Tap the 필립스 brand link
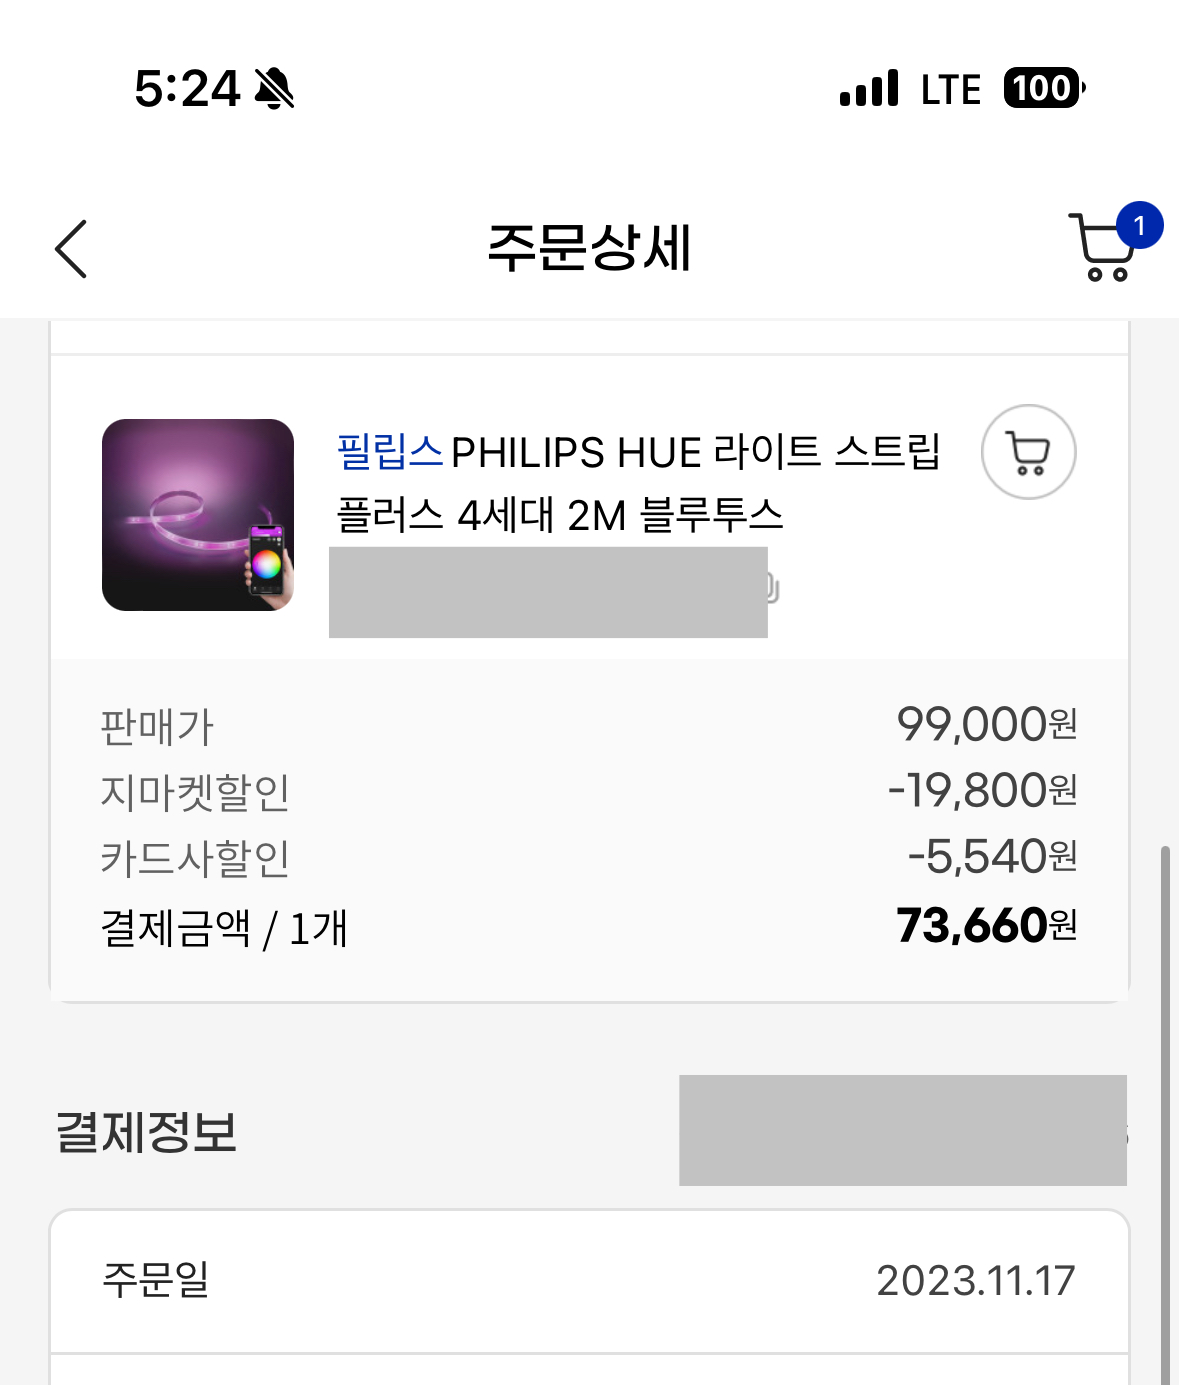The width and height of the screenshot is (1179, 1385). [x=389, y=452]
